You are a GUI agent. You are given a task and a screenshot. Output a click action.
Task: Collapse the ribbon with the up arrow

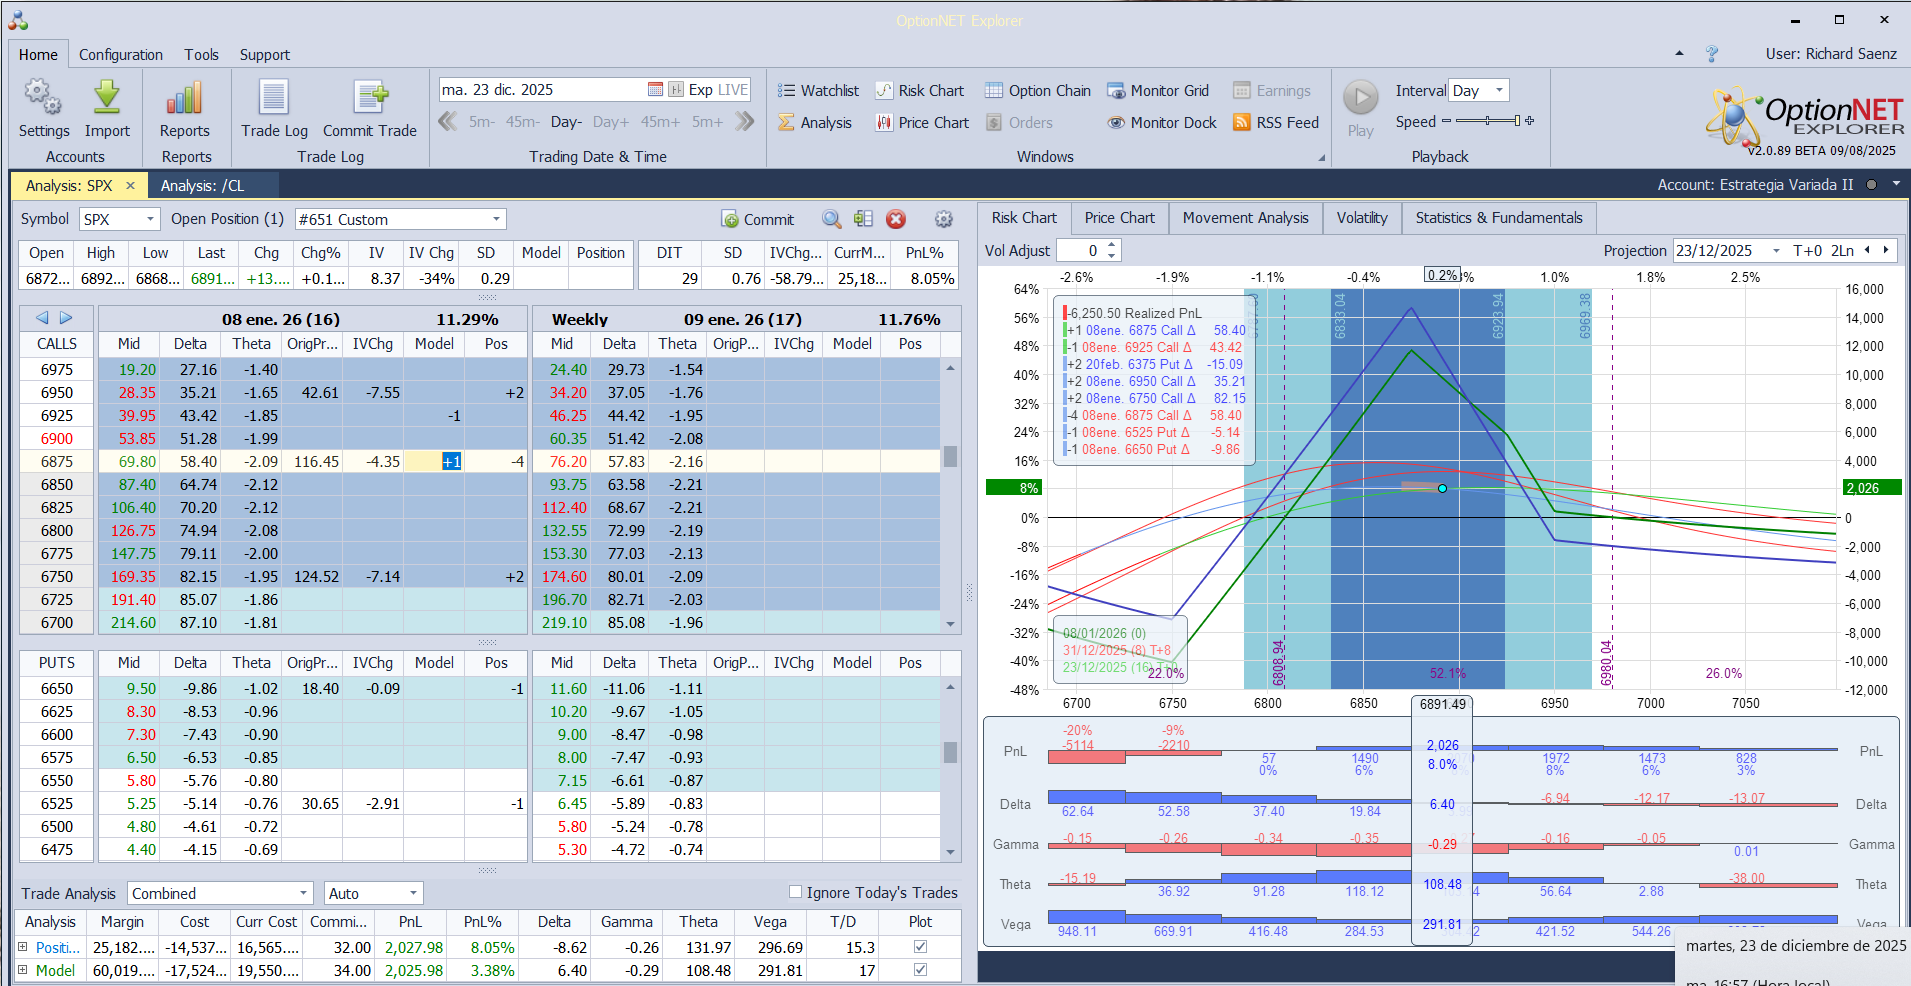point(1679,54)
